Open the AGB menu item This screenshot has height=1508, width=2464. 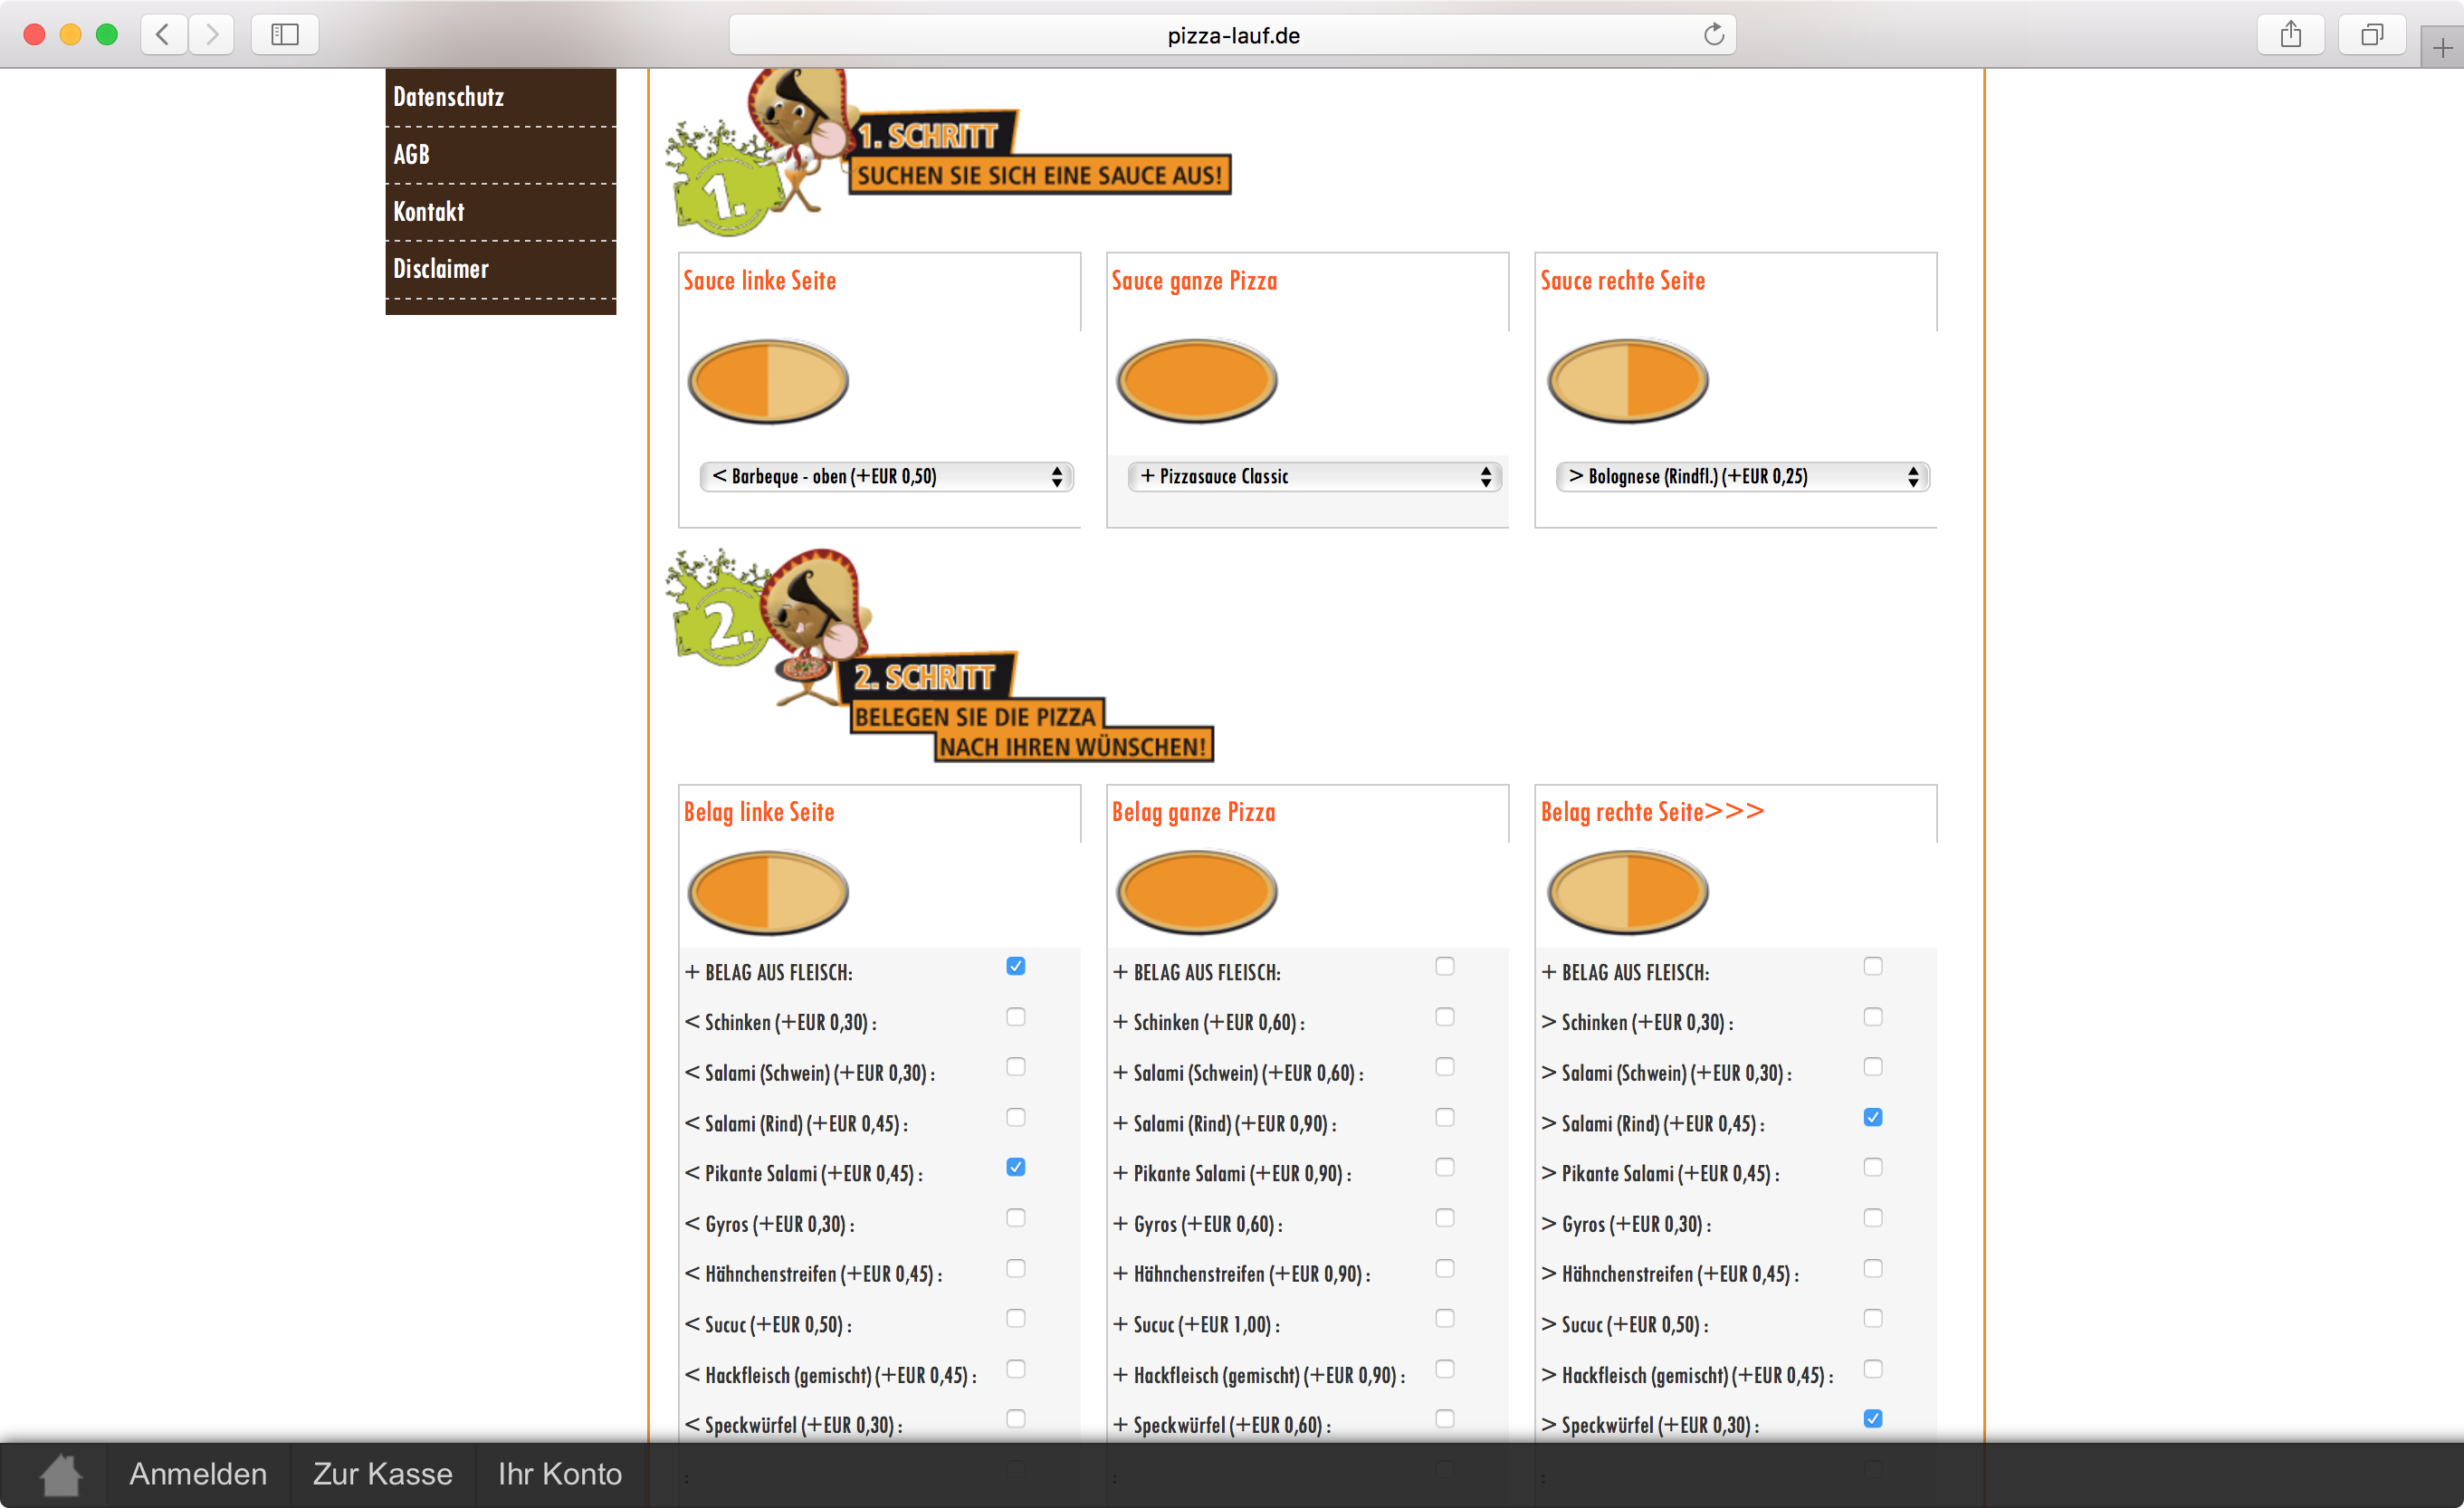tap(500, 155)
